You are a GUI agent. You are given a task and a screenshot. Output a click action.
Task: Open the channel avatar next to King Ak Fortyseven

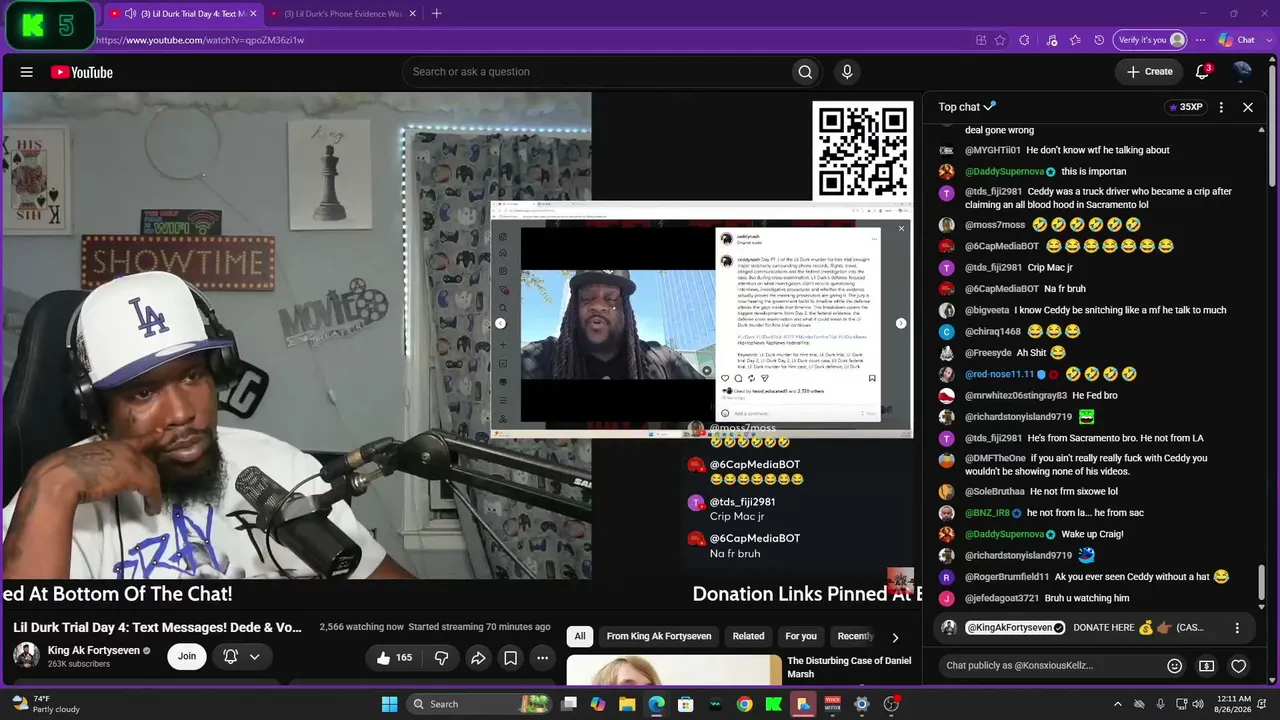[26, 657]
